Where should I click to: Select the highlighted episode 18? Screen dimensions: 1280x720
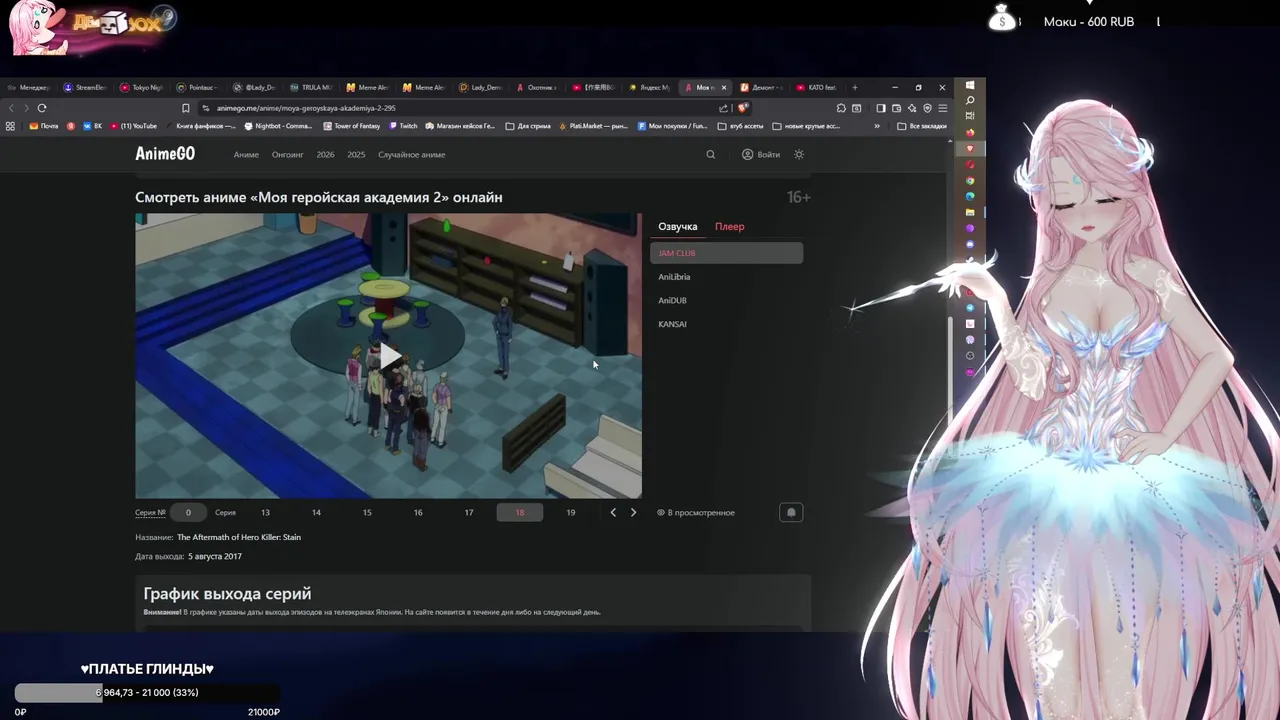pos(520,512)
